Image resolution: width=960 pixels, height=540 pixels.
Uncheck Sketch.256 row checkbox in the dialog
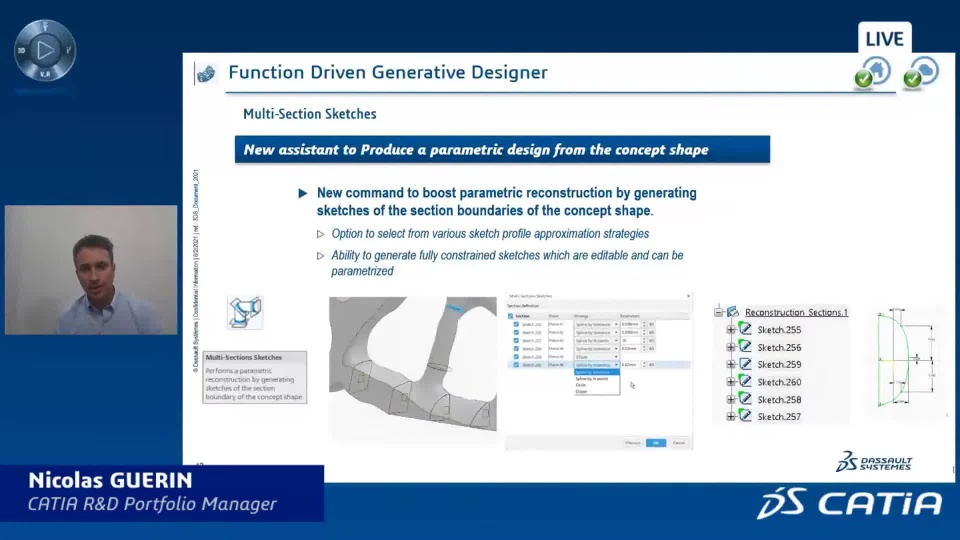pyautogui.click(x=516, y=332)
